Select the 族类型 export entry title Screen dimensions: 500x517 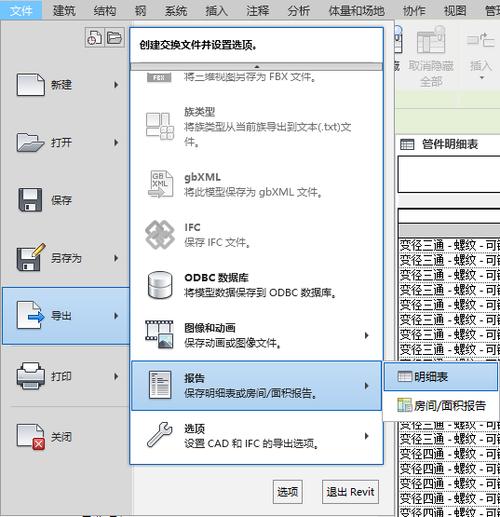[x=200, y=112]
